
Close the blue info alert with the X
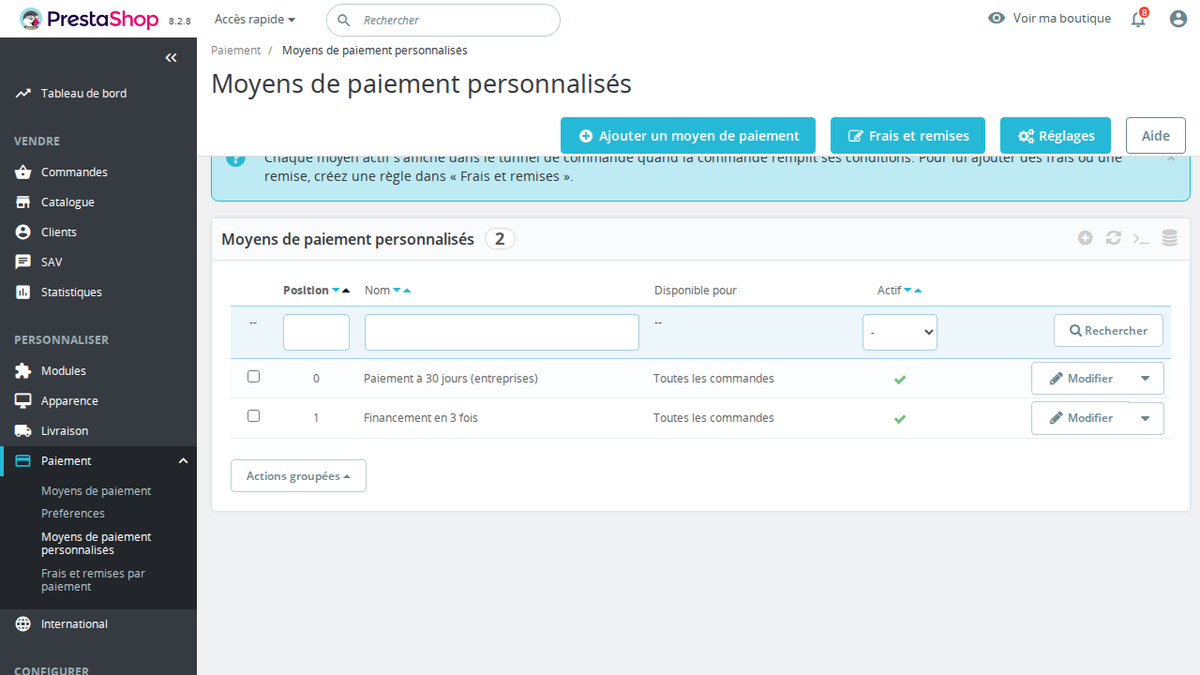pyautogui.click(x=1171, y=158)
